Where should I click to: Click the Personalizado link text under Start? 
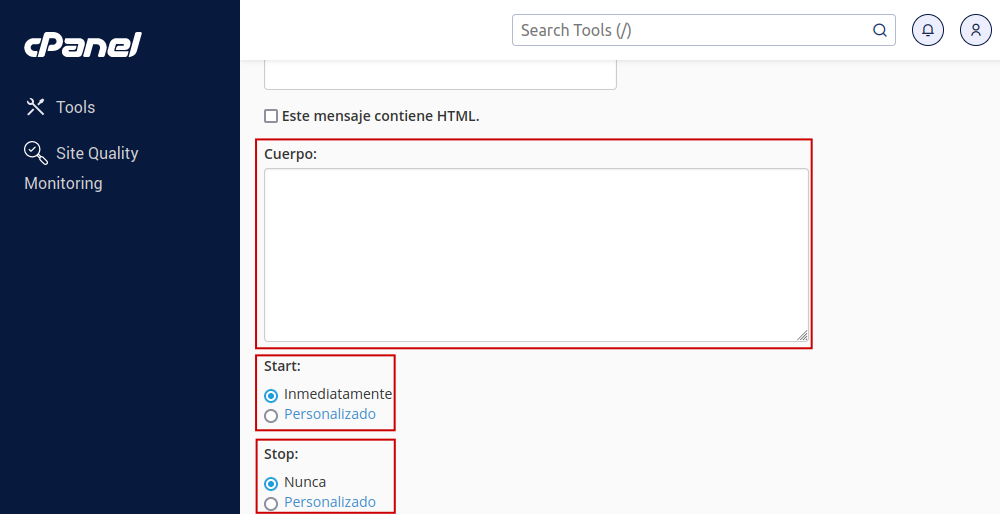(330, 414)
